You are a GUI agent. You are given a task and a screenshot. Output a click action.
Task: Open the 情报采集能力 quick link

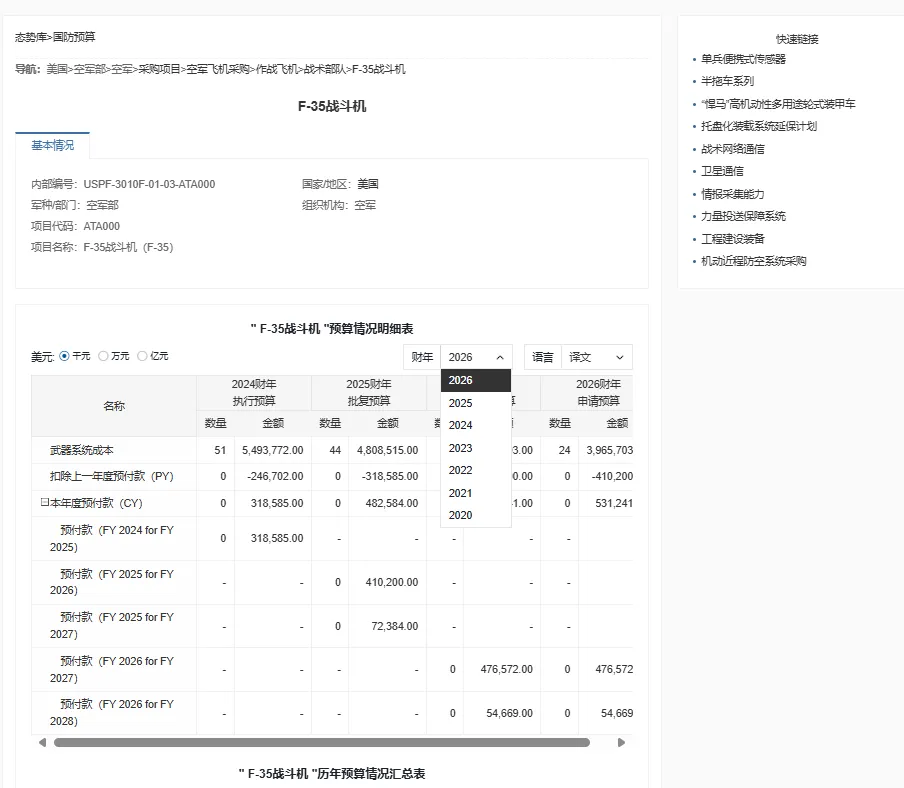coord(732,194)
